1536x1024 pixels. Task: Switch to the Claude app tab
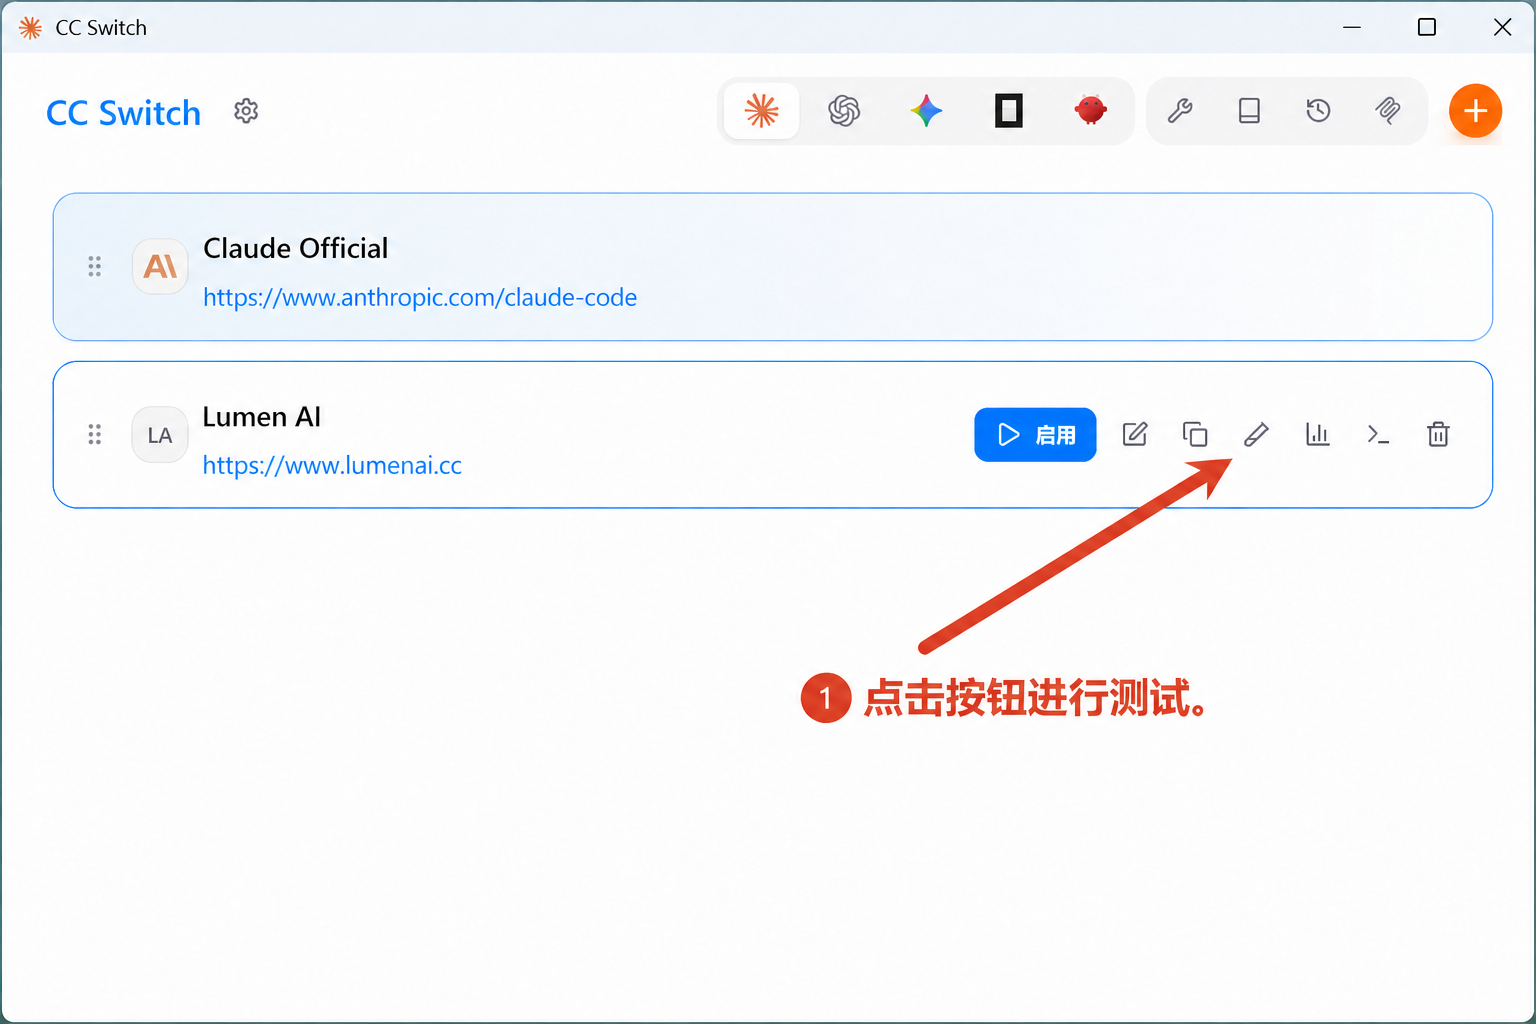762,110
